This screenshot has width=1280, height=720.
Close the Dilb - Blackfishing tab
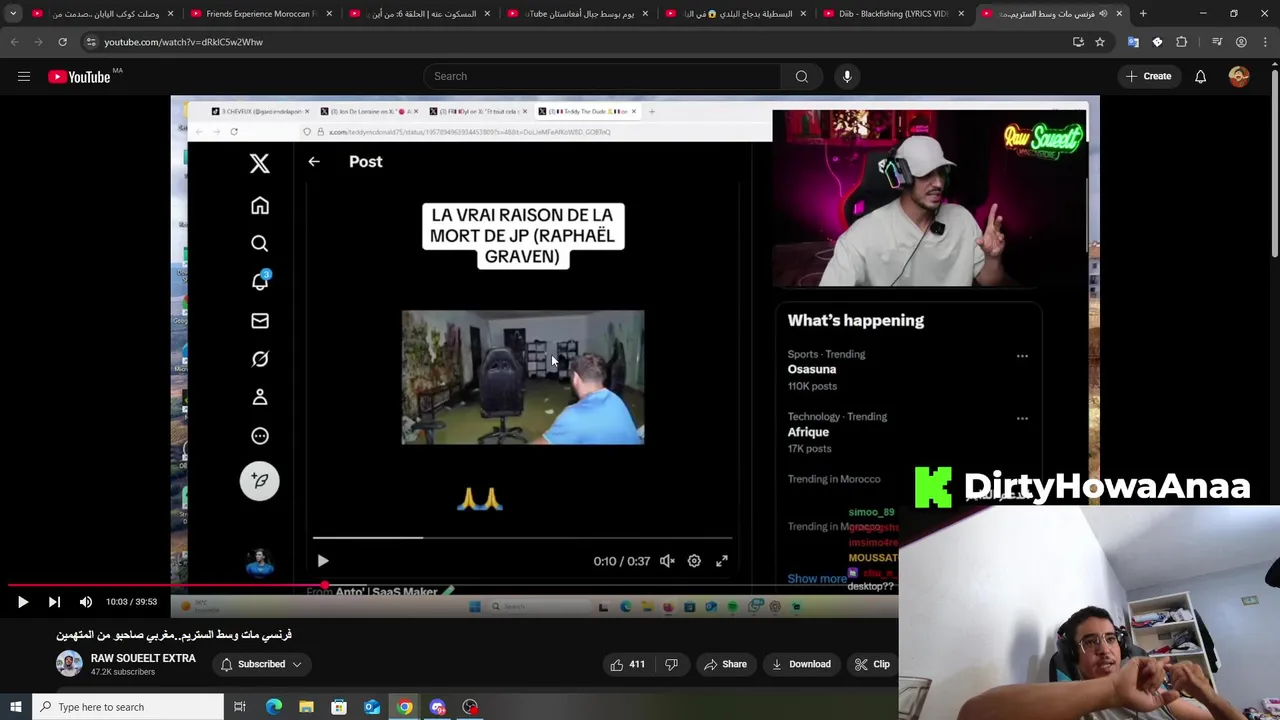click(961, 14)
